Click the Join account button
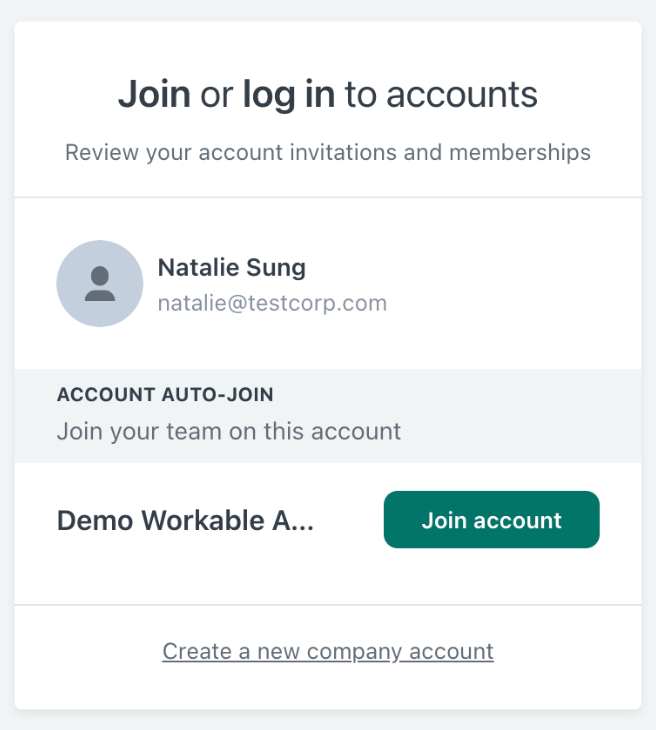The width and height of the screenshot is (656, 730). 492,520
